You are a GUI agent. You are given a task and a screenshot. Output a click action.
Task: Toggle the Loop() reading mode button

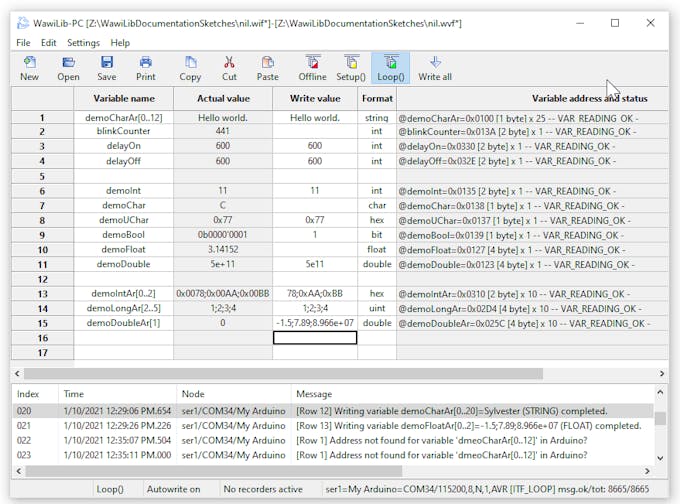pos(390,68)
